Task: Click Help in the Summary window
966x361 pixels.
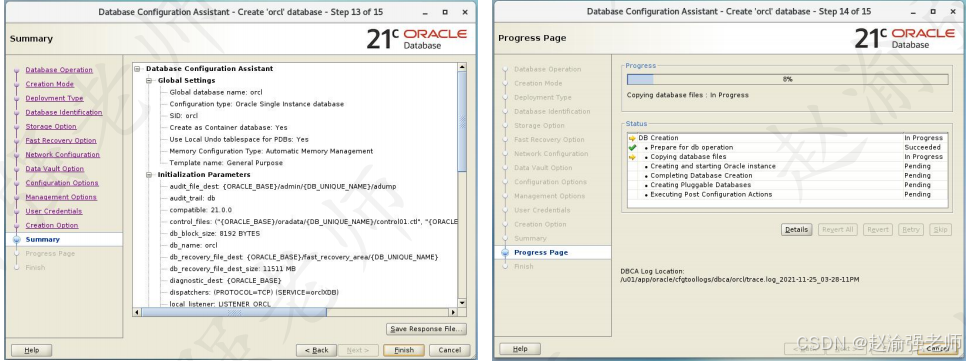Action: click(x=31, y=350)
